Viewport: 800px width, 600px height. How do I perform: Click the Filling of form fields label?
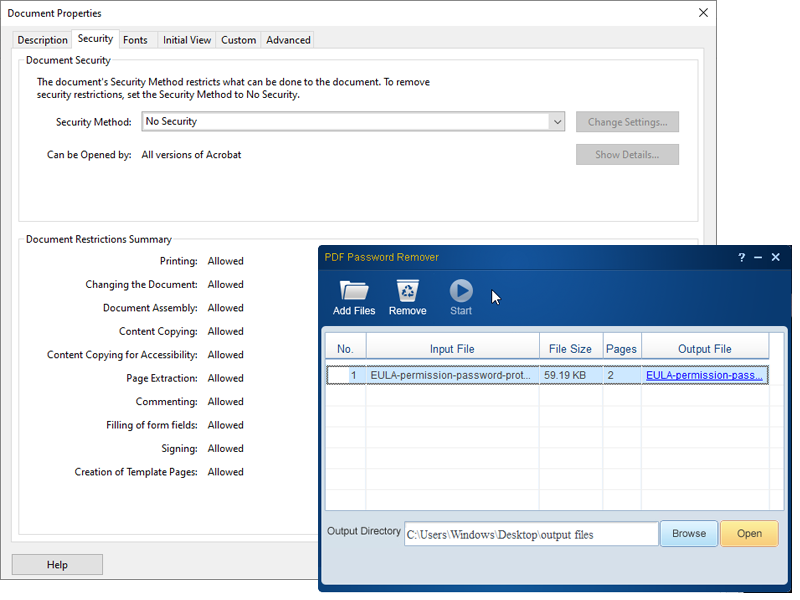[x=152, y=426]
